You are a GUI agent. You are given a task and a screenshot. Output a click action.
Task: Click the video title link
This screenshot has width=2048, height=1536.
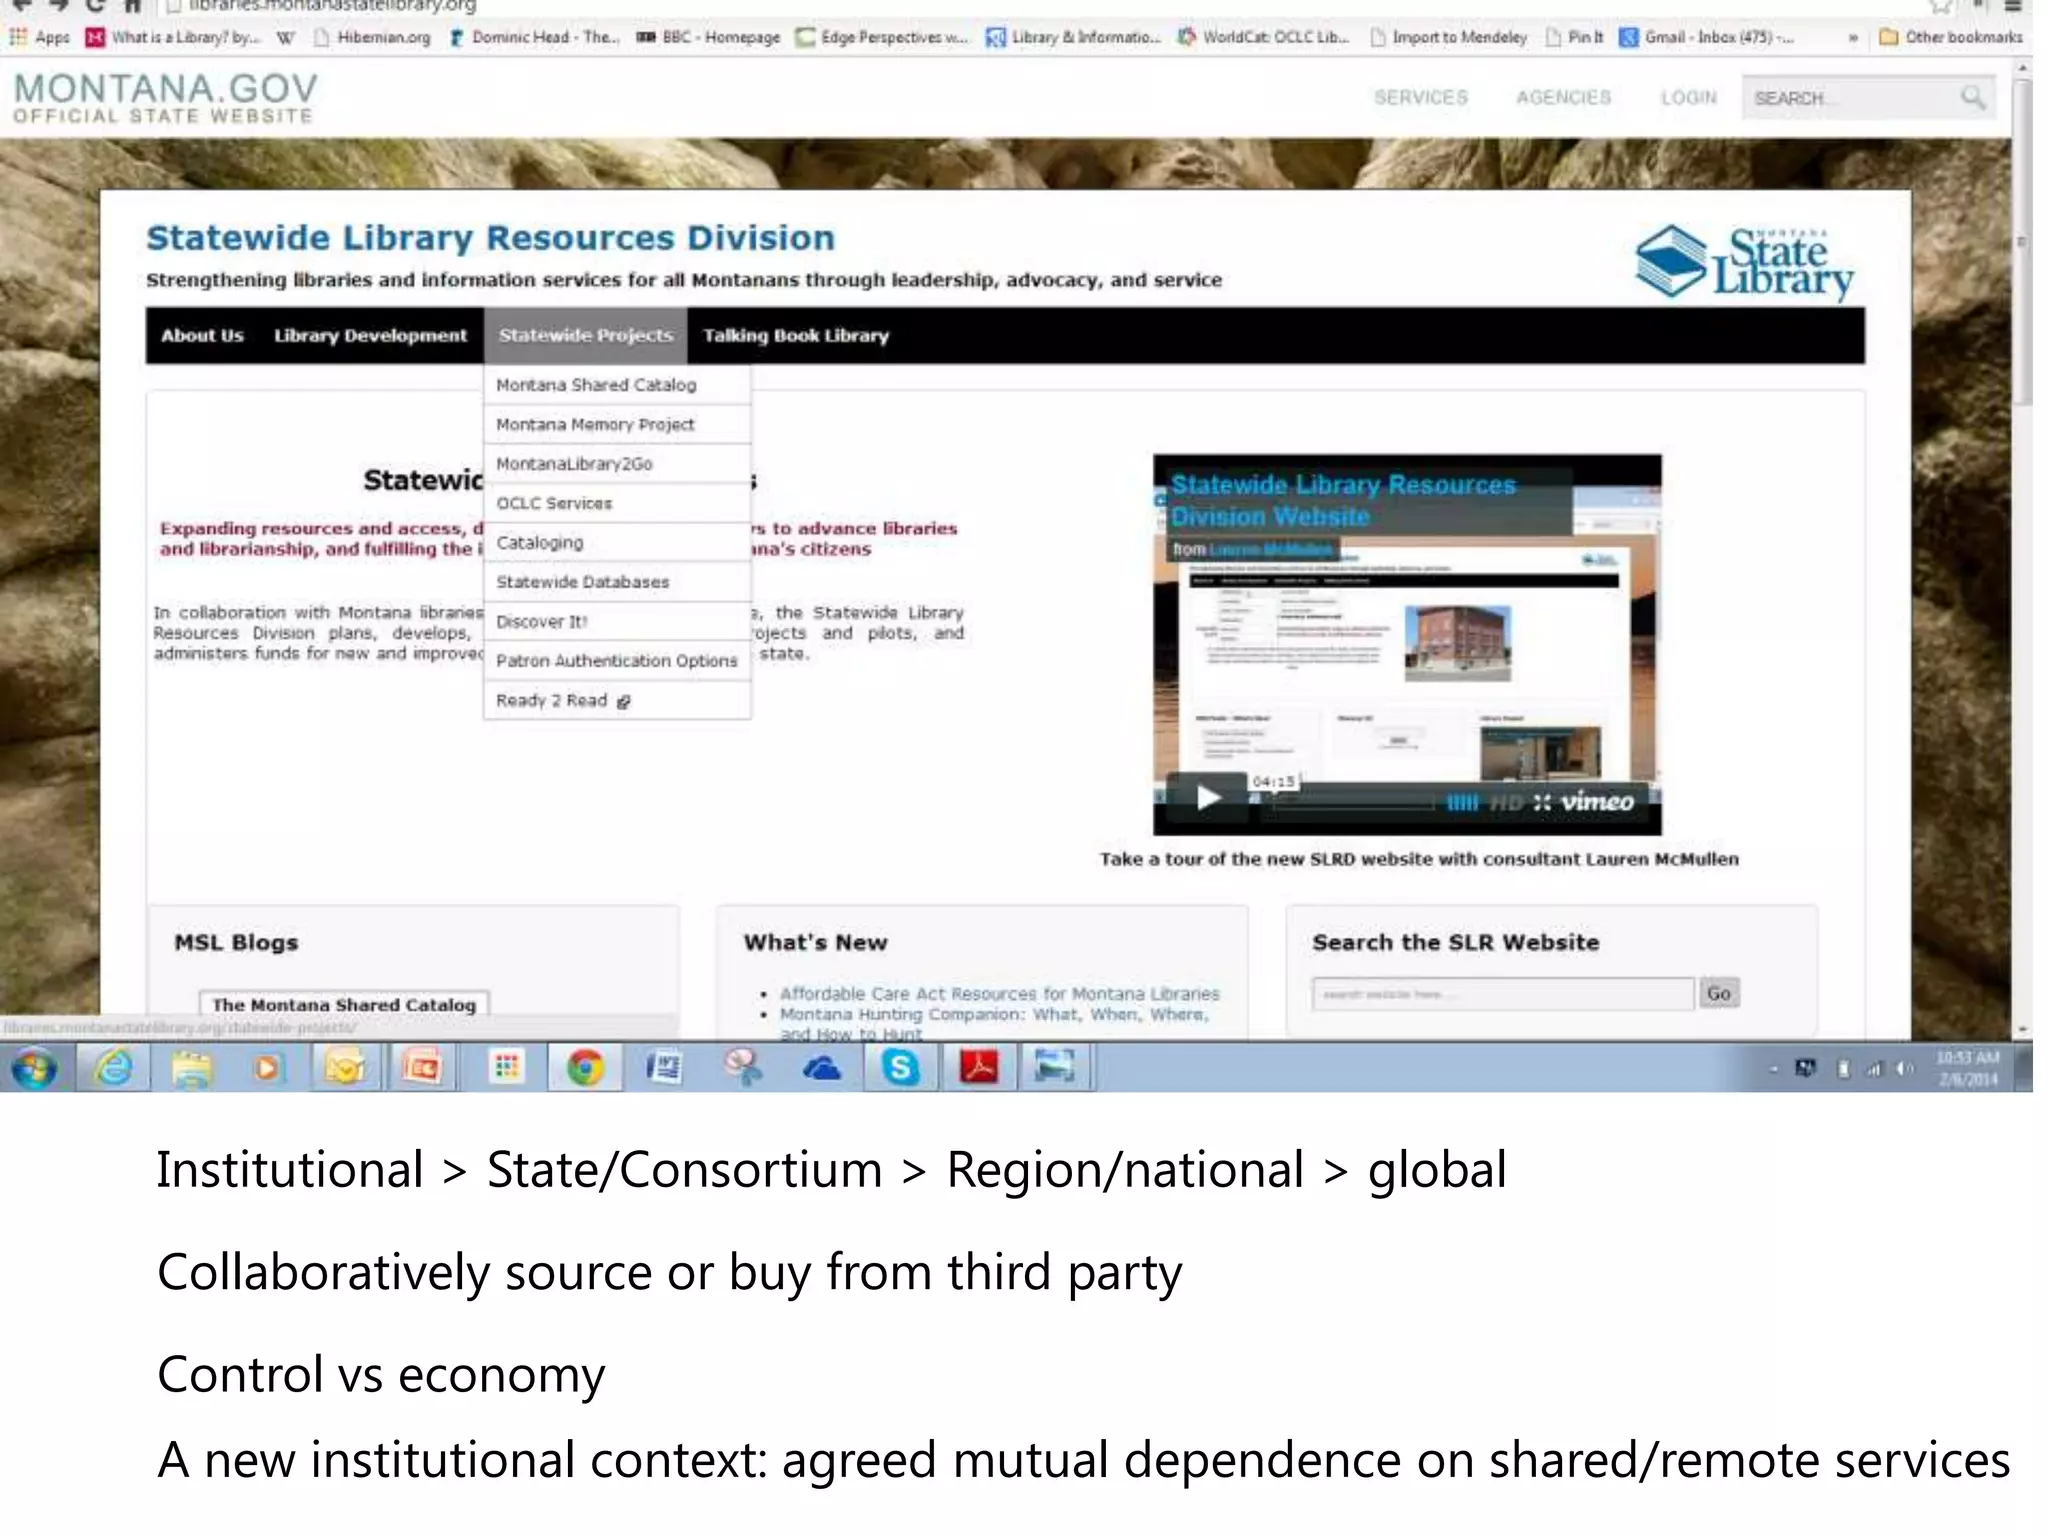click(1342, 501)
